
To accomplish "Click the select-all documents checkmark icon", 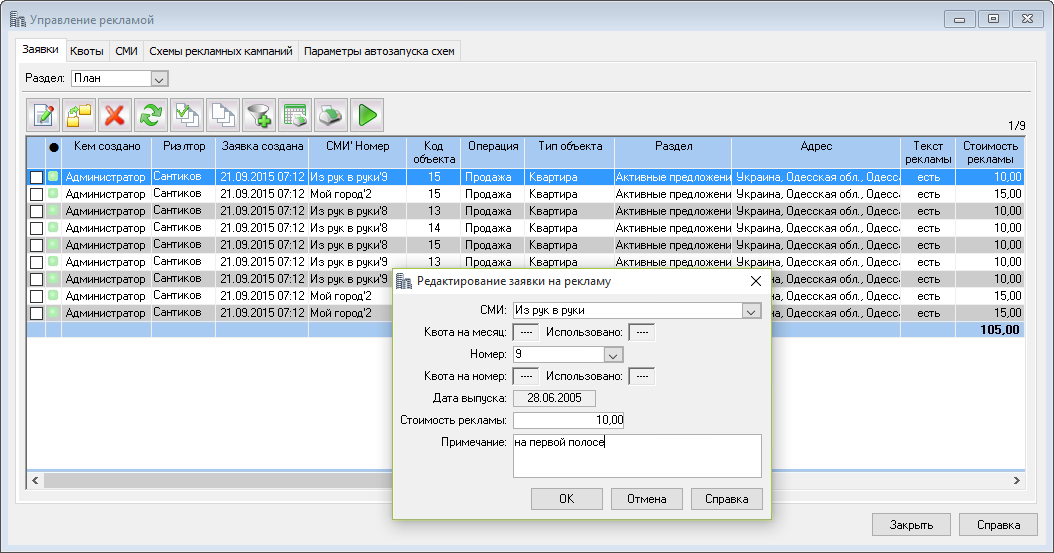I will 187,115.
